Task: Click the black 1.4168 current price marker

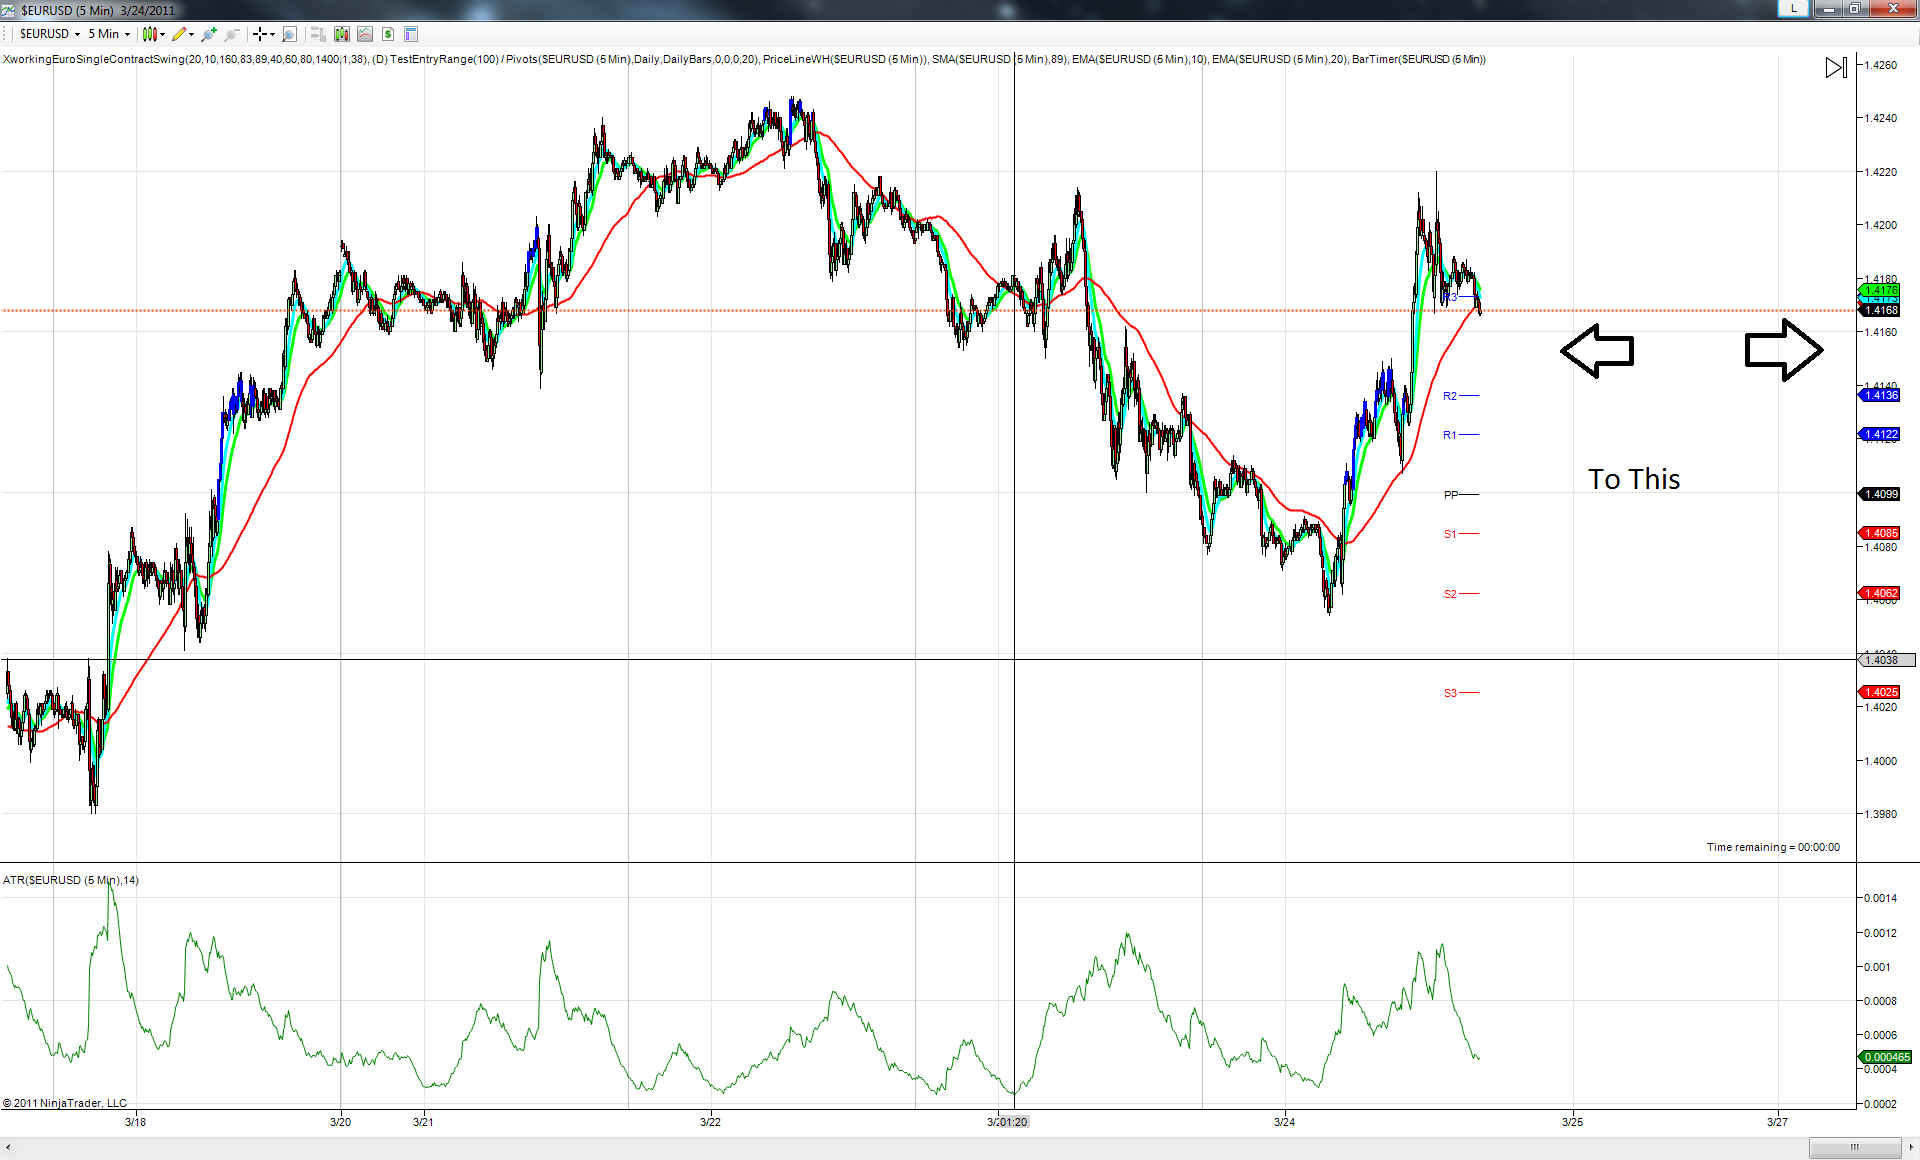Action: pos(1880,310)
